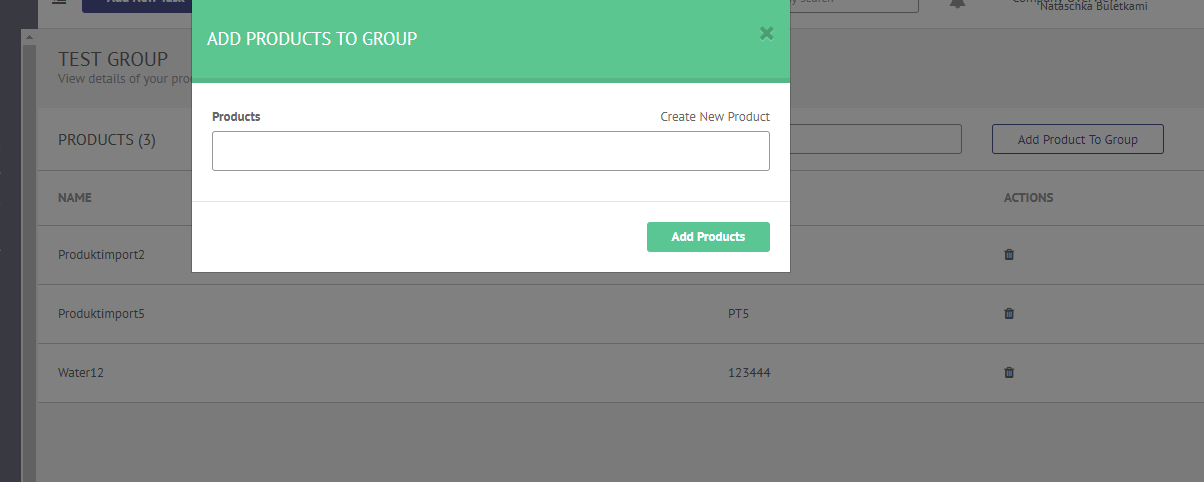
Task: Click the ACTIONS column header
Action: coord(1028,198)
